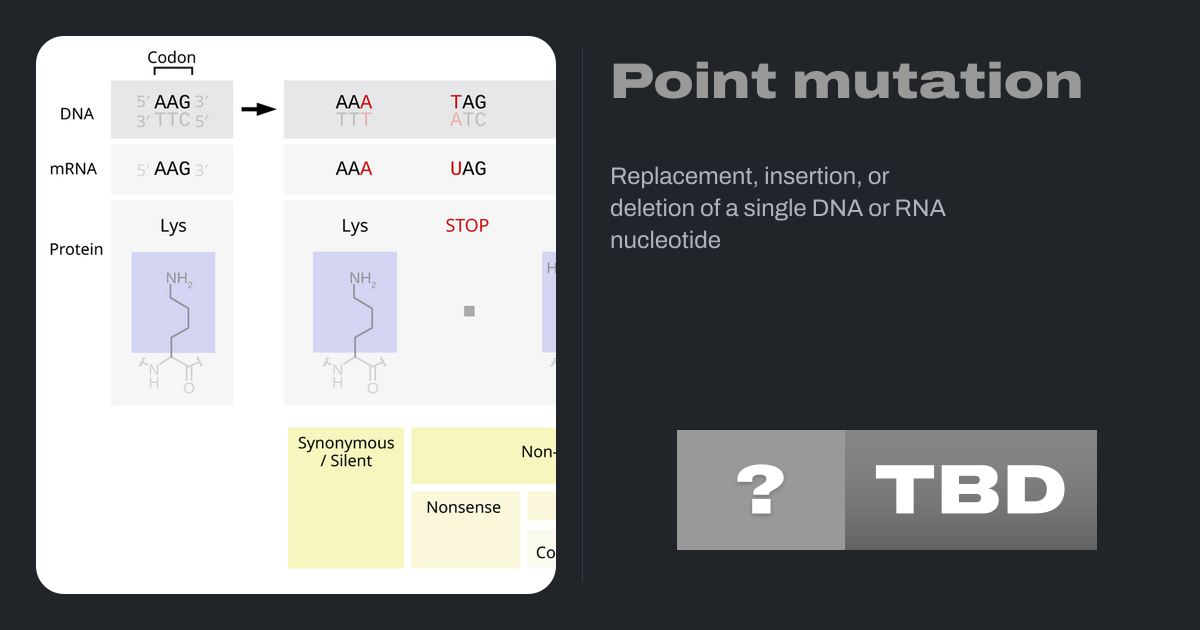The width and height of the screenshot is (1200, 630).
Task: Click the UAG codon in the mRNA row
Action: [468, 169]
